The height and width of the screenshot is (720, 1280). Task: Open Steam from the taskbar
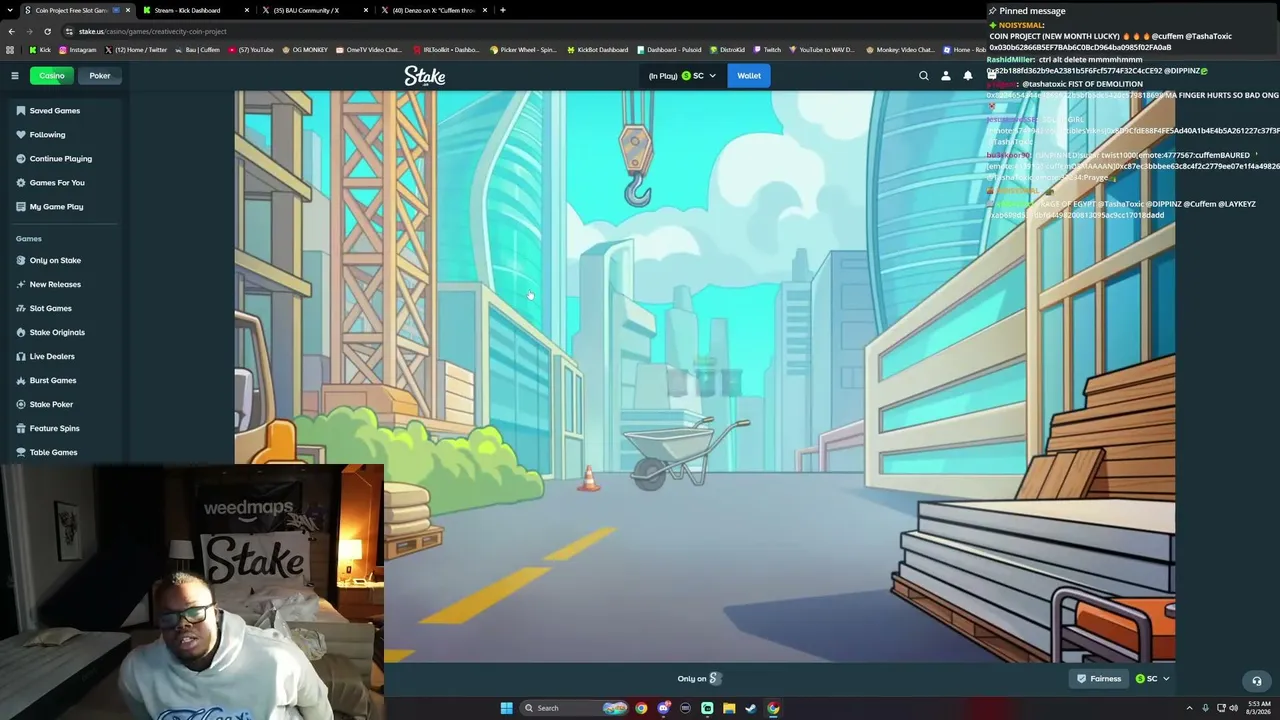(x=751, y=708)
